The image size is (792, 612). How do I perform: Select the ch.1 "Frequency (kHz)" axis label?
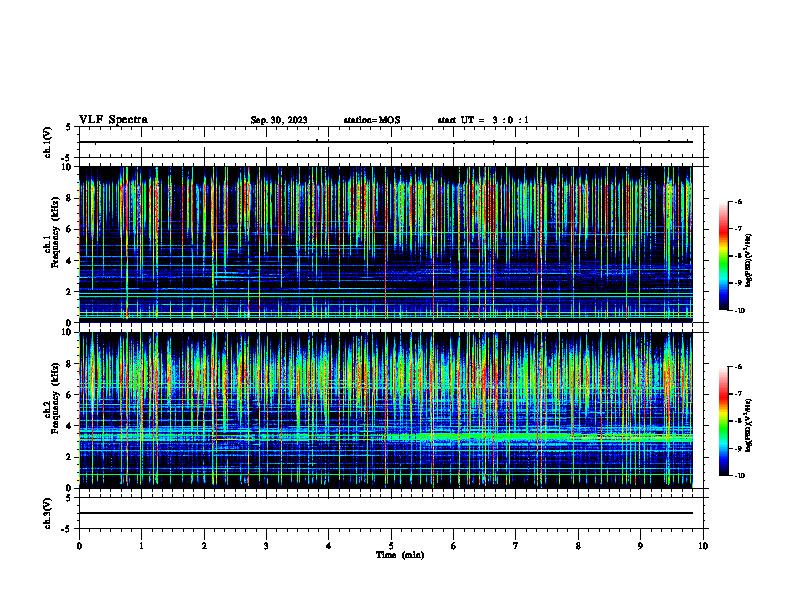point(55,231)
